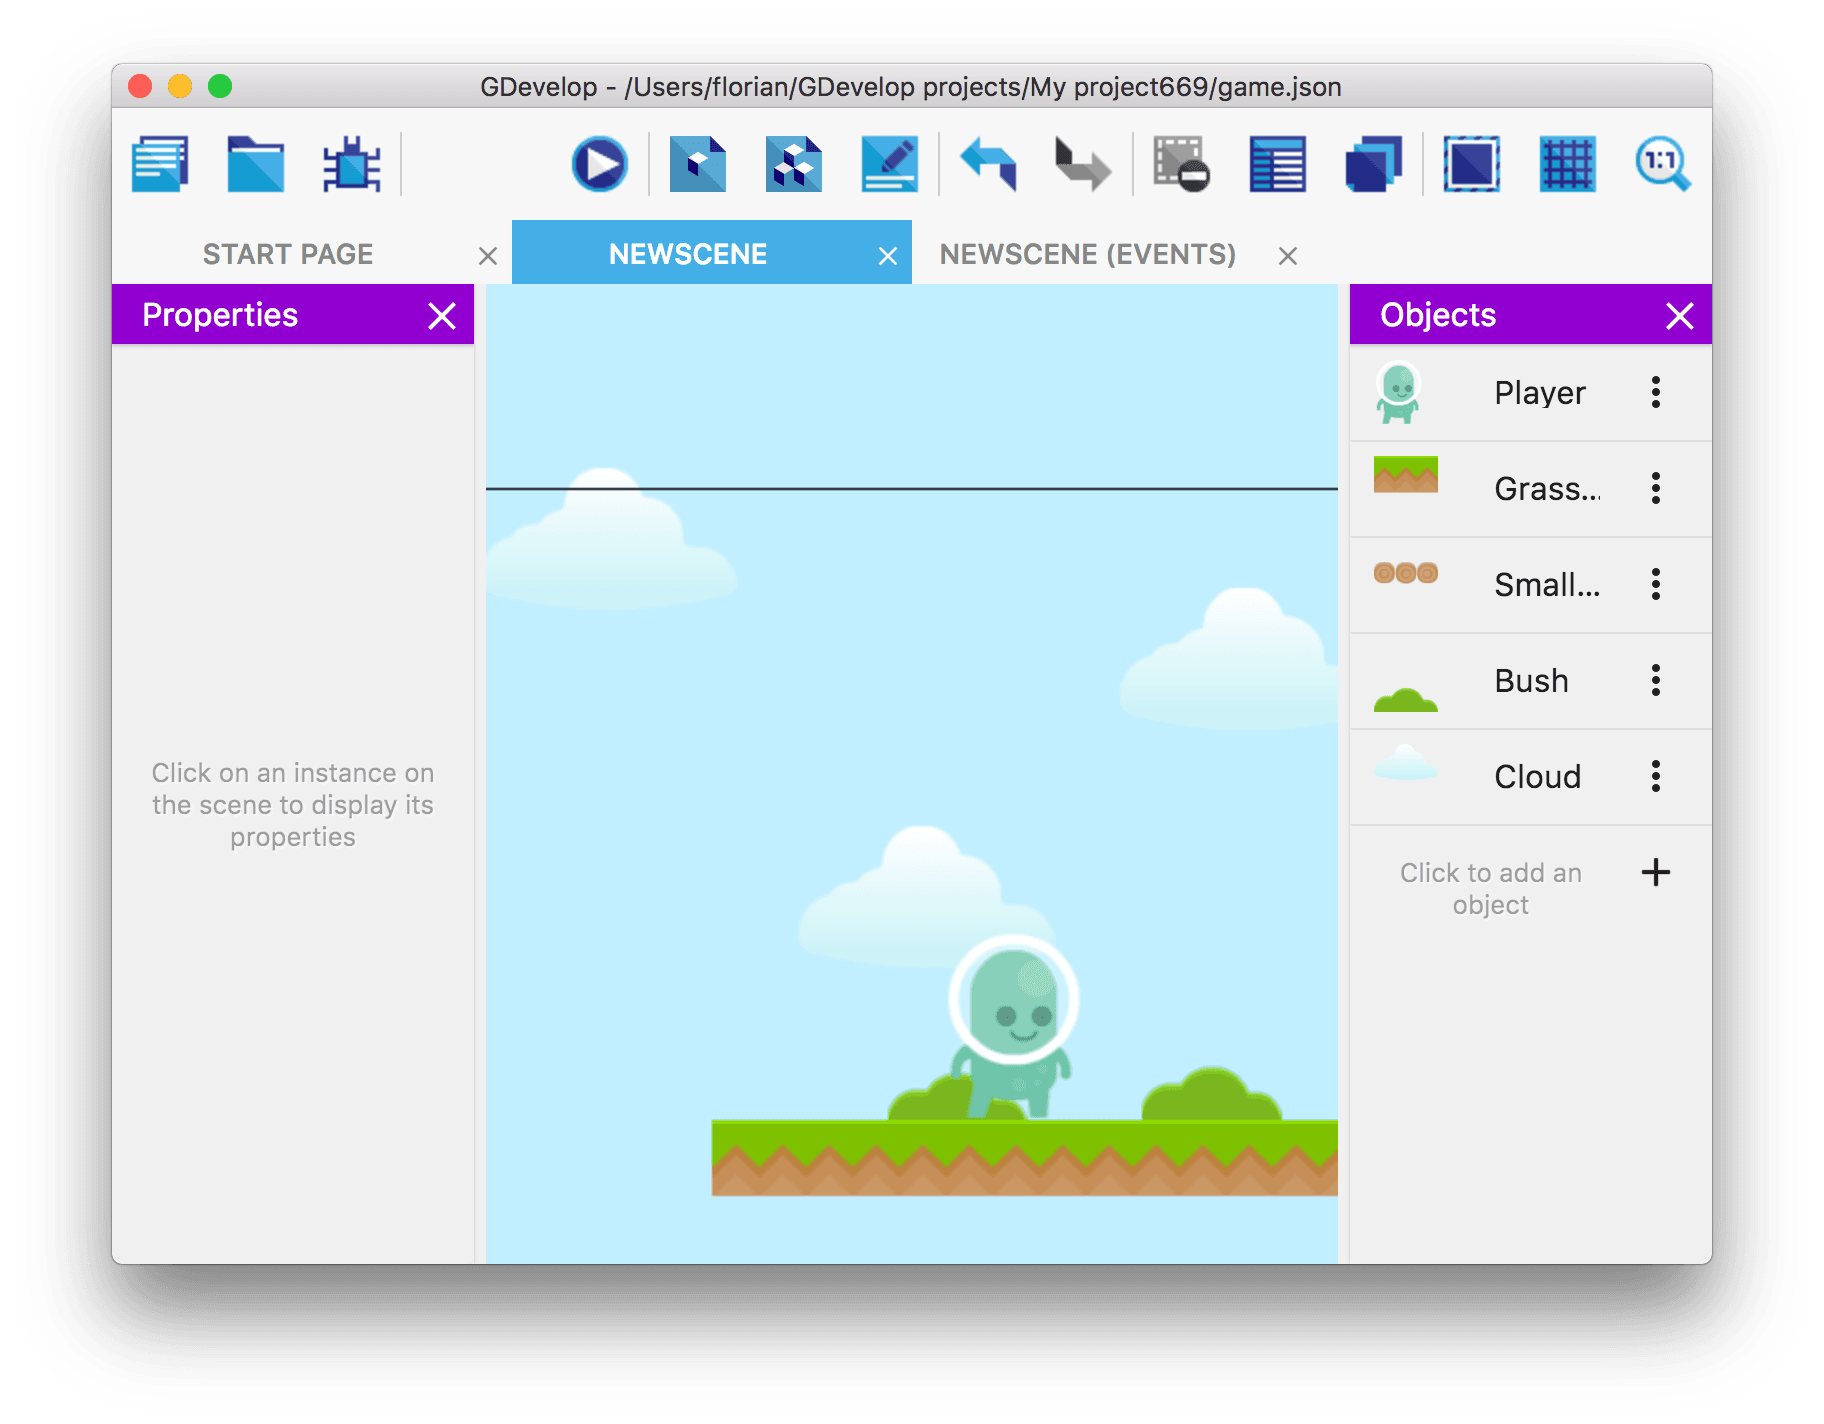This screenshot has width=1824, height=1424.
Task: Open the Player object options menu
Action: 1656,392
